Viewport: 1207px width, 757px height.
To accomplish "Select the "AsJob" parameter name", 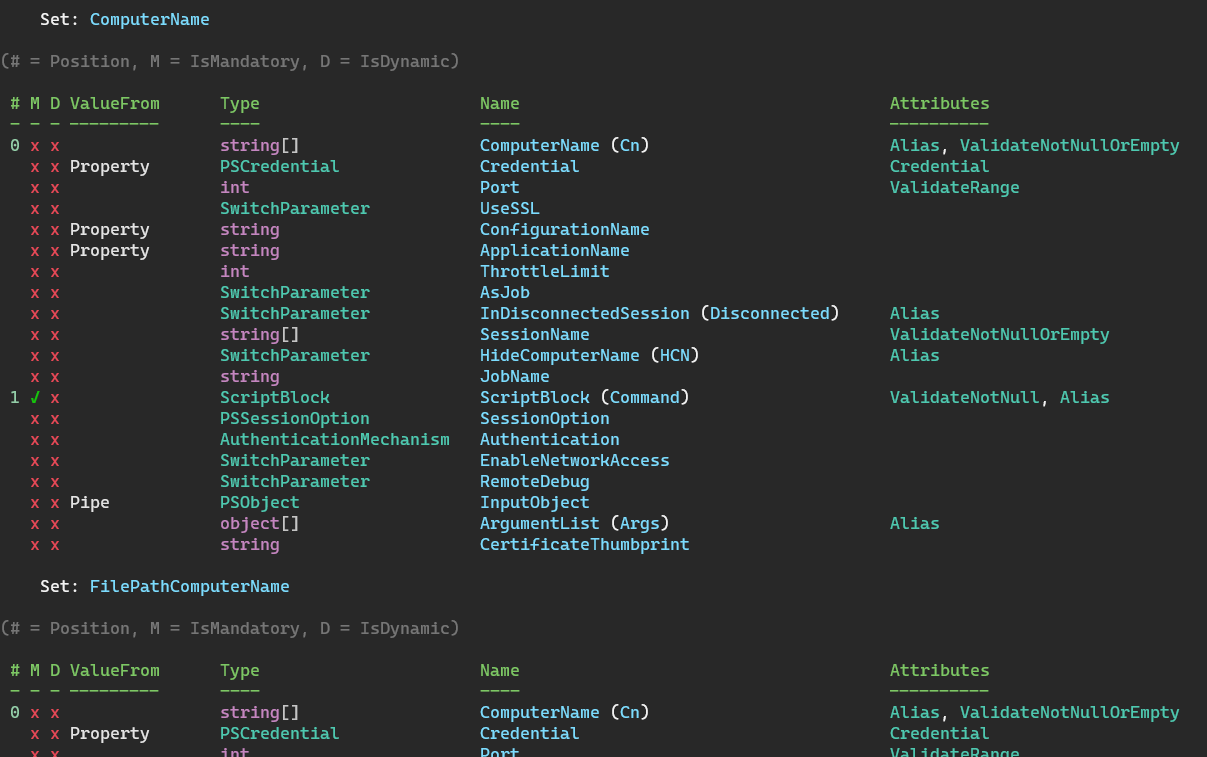I will [x=505, y=292].
